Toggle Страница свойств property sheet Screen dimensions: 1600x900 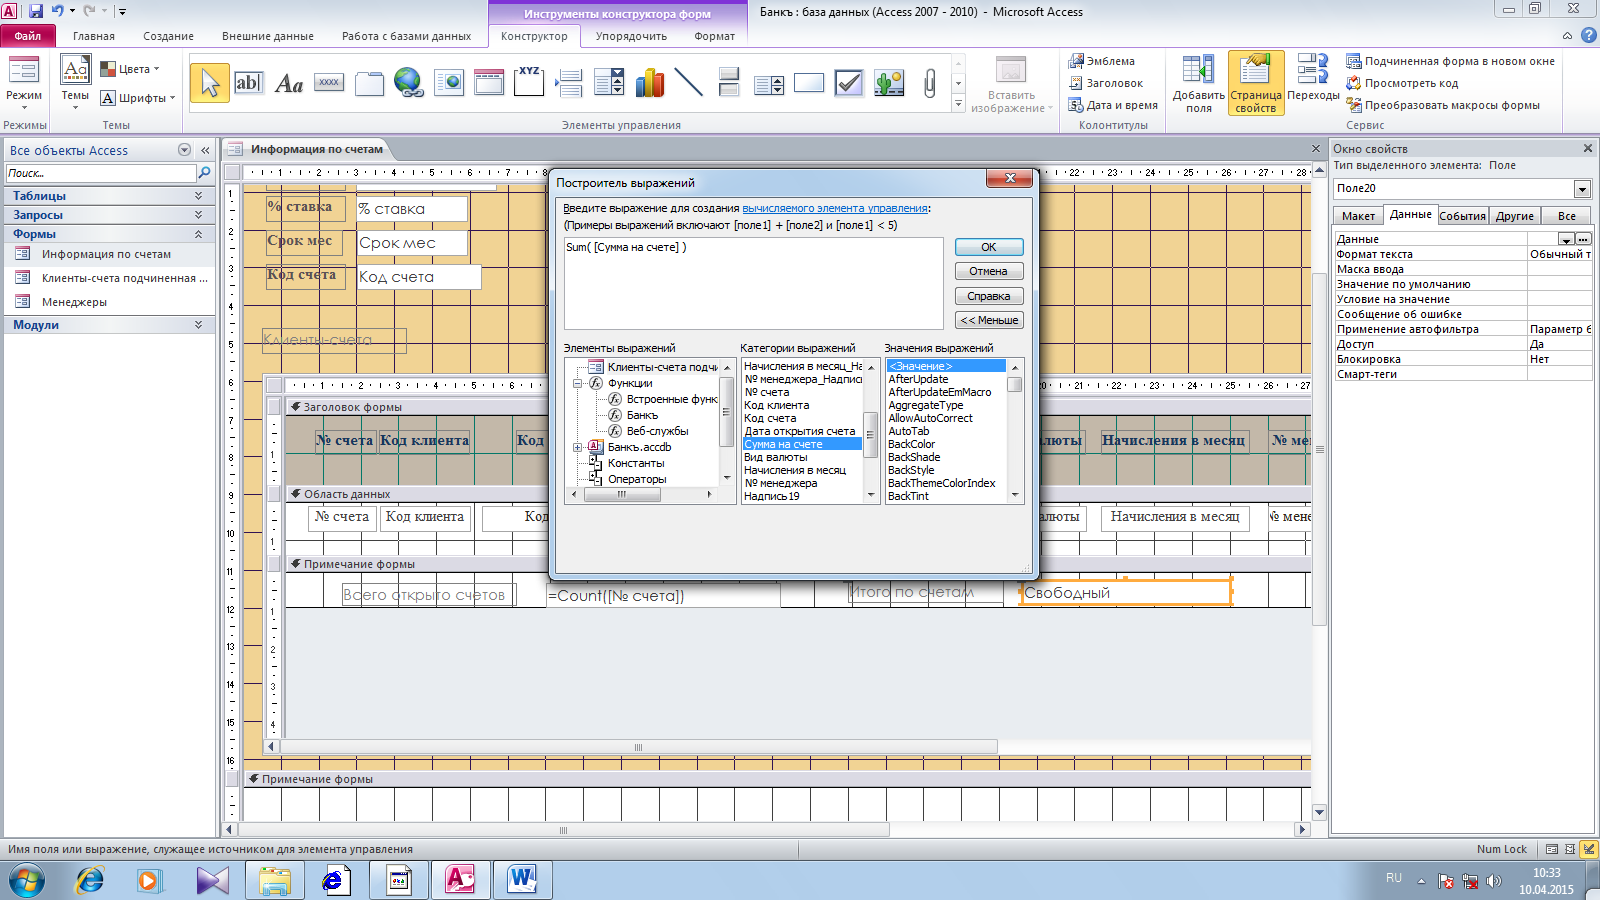click(x=1256, y=84)
